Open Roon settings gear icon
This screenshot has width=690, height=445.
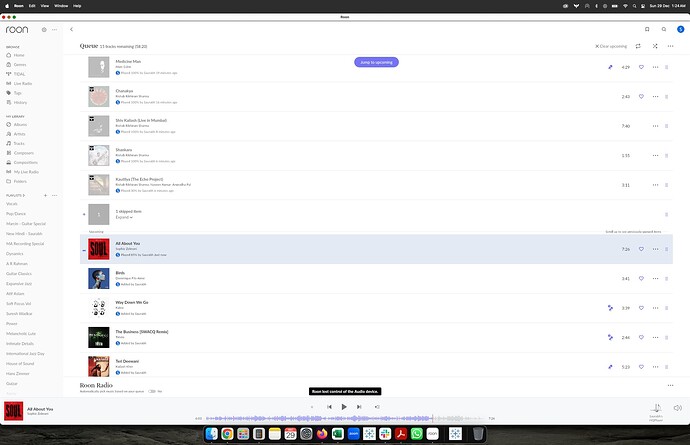(x=44, y=30)
